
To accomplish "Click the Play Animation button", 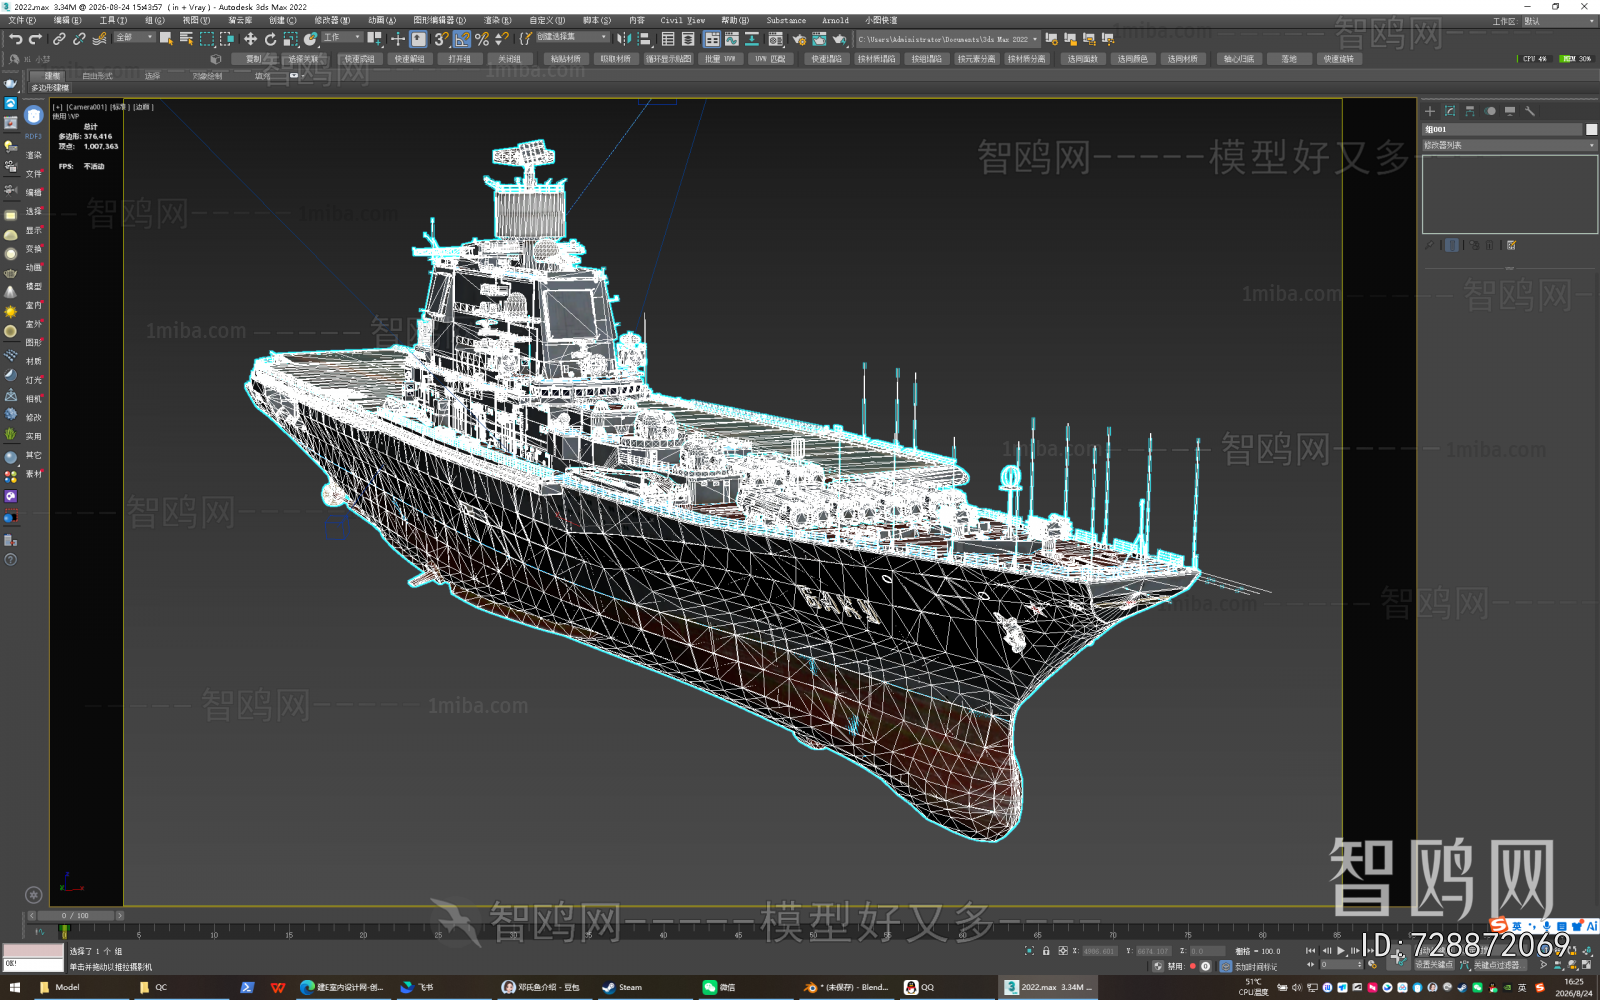I will pyautogui.click(x=1341, y=951).
